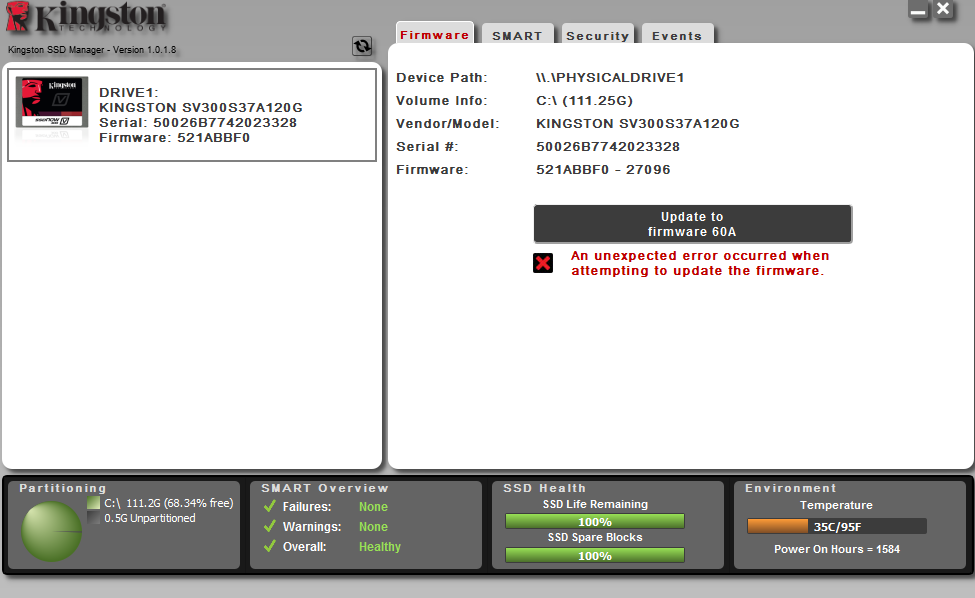Minimize the SSD Manager window
975x598 pixels.
tap(918, 10)
